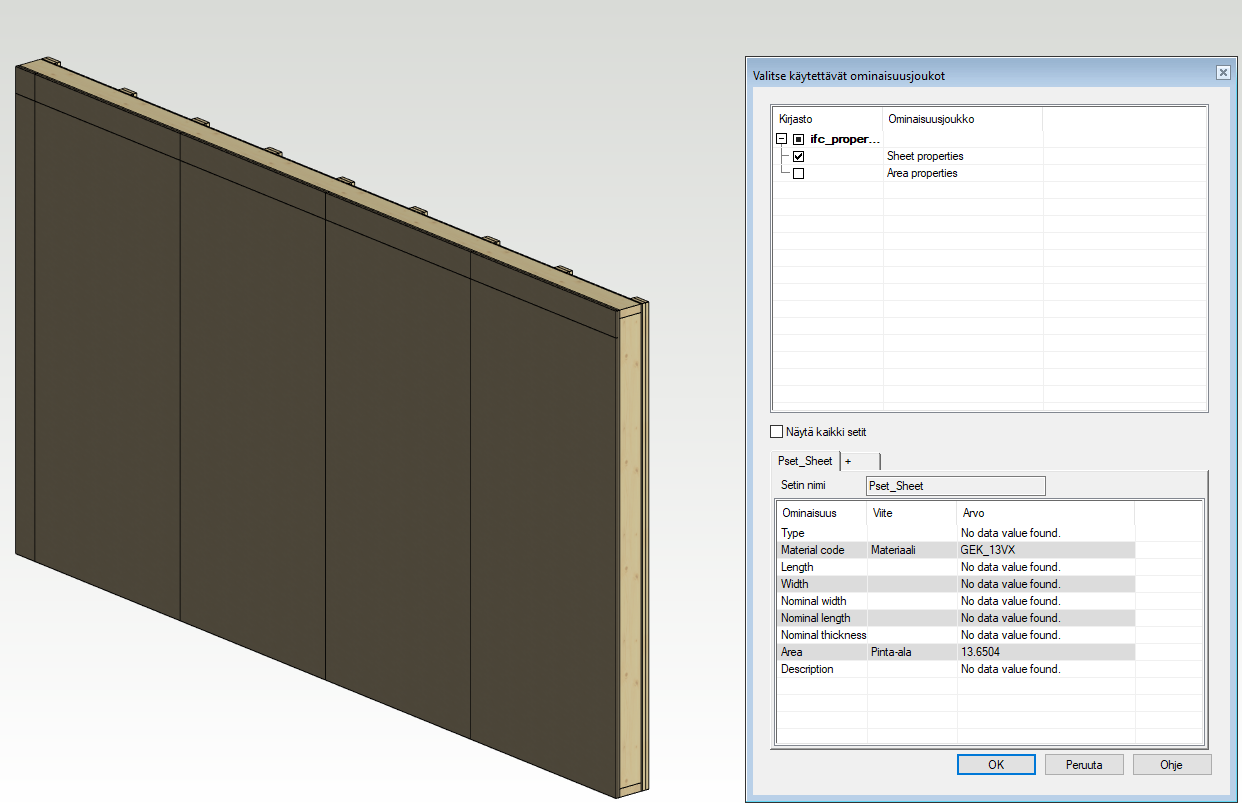Tick the Näytä kaikki setit checkbox
This screenshot has height=810, width=1242.
tap(777, 432)
